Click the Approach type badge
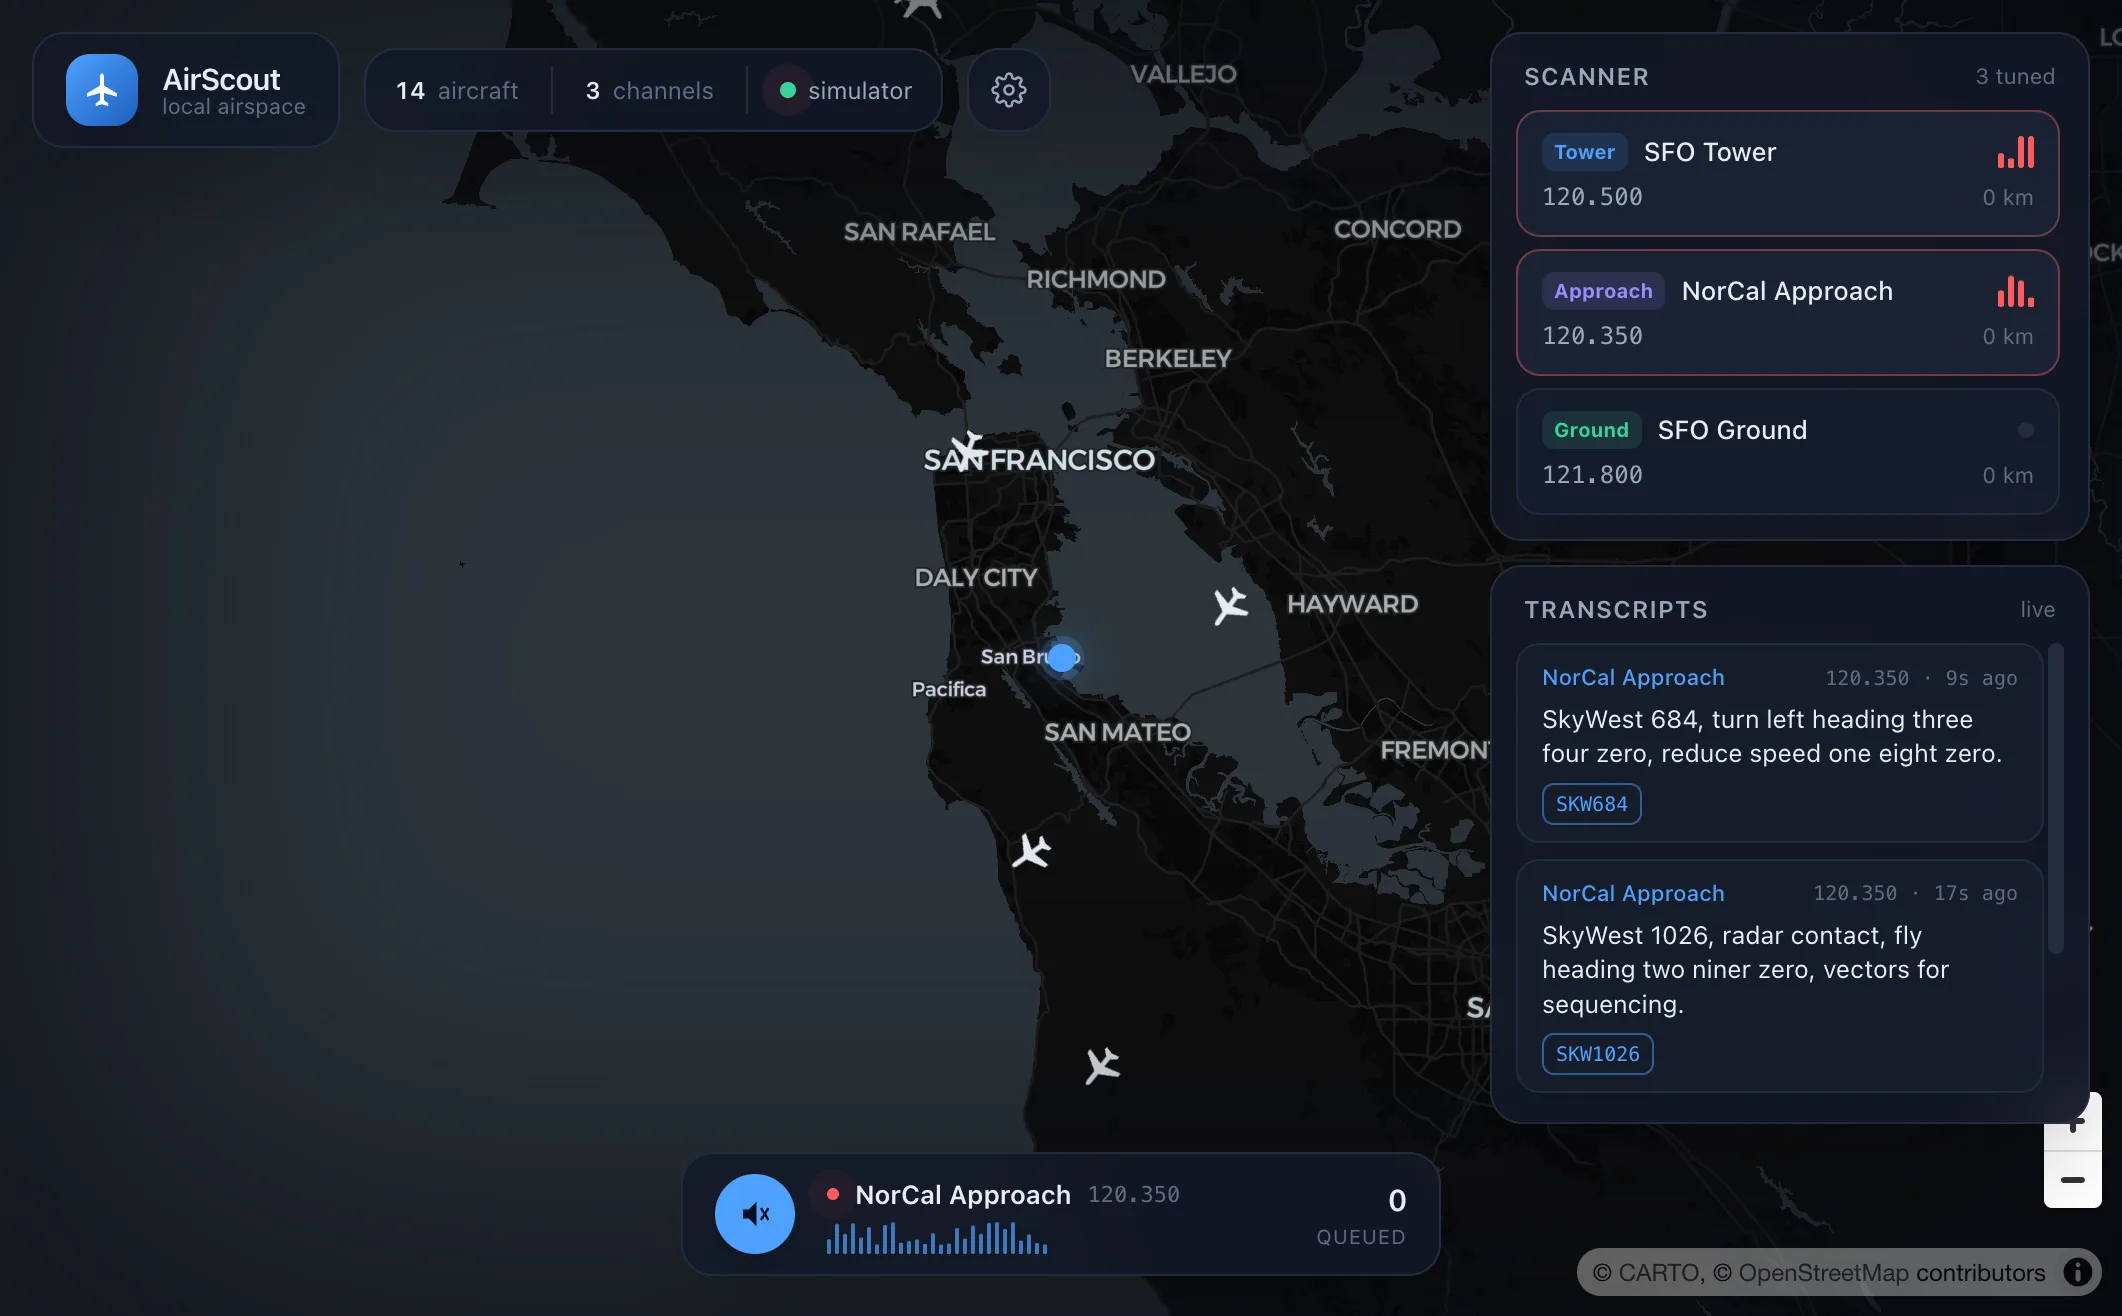The image size is (2122, 1316). pos(1603,291)
